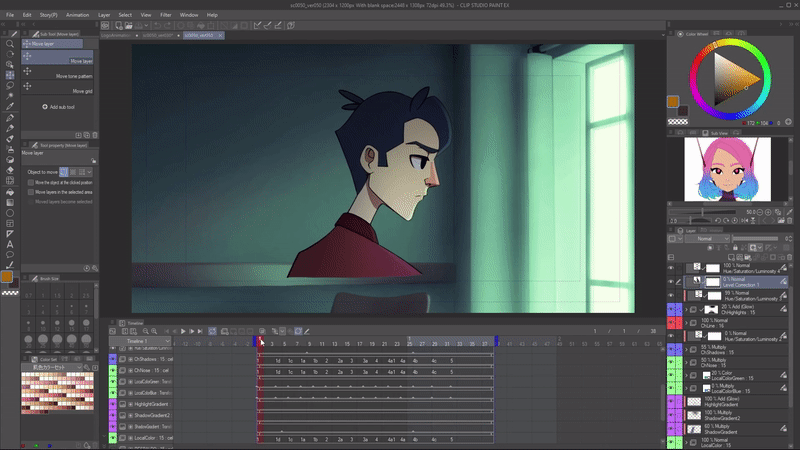Go to the next frame in timeline

[x=192, y=331]
